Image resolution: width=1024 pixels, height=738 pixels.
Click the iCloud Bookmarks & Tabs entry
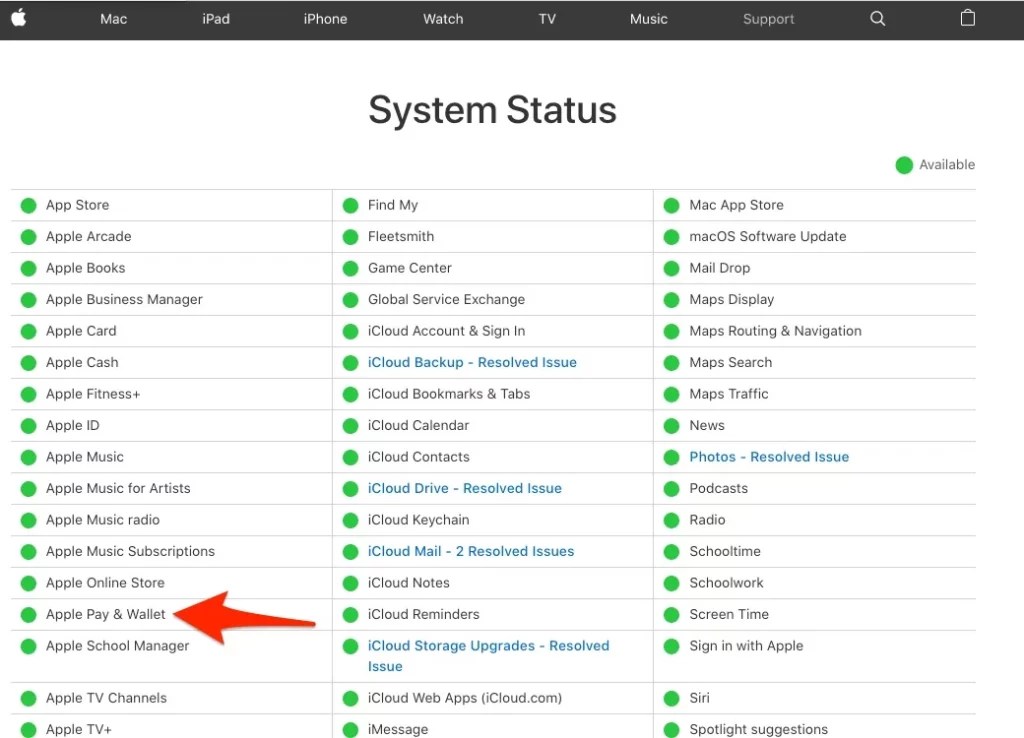tap(449, 394)
